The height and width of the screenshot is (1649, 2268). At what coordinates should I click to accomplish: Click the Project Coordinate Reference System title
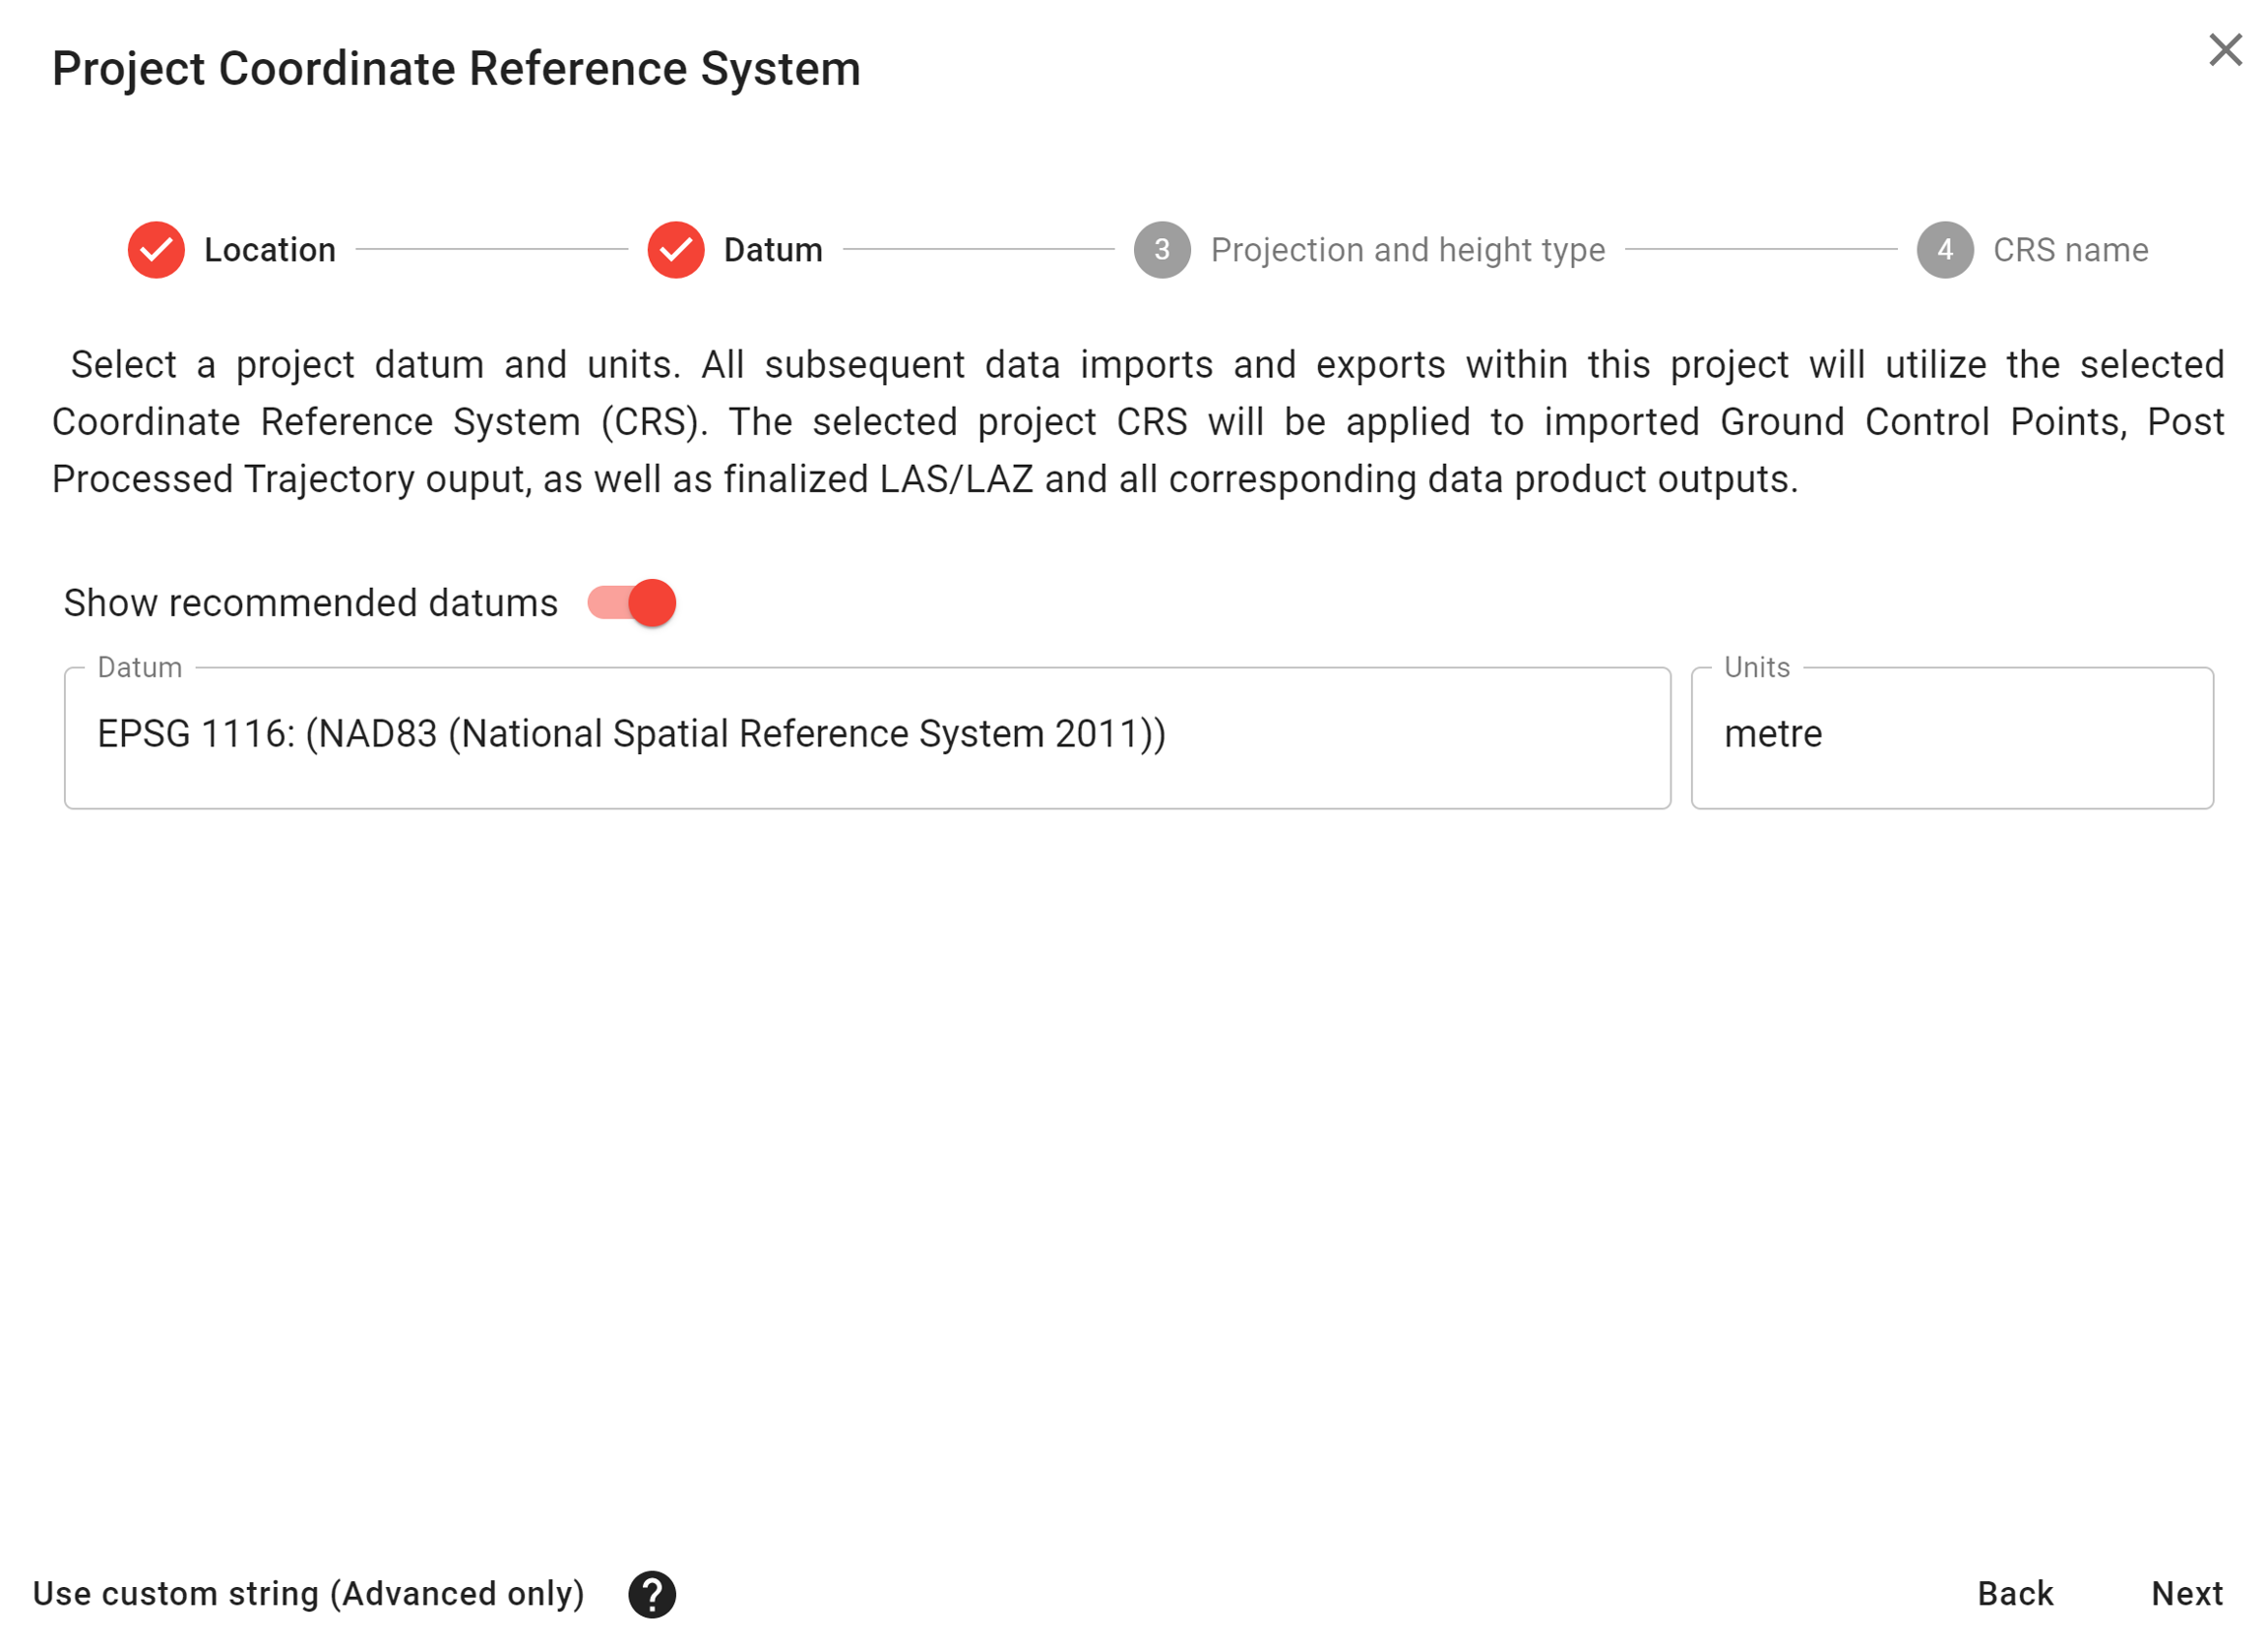click(456, 69)
